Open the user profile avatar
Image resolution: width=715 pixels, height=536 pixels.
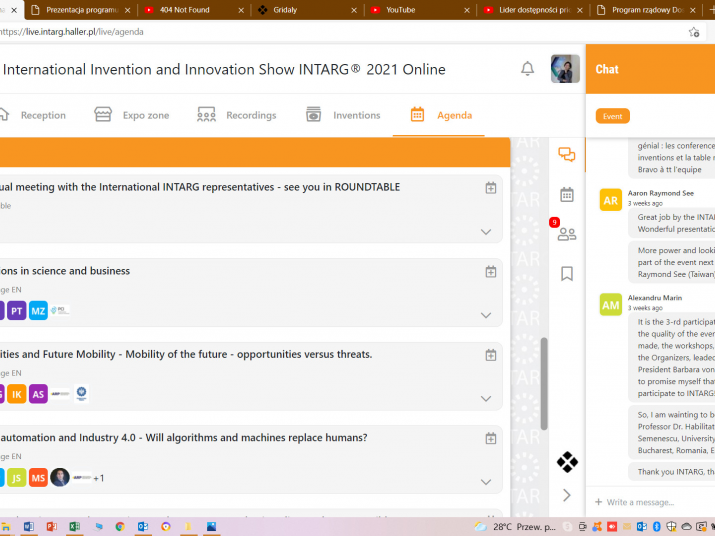coord(565,69)
